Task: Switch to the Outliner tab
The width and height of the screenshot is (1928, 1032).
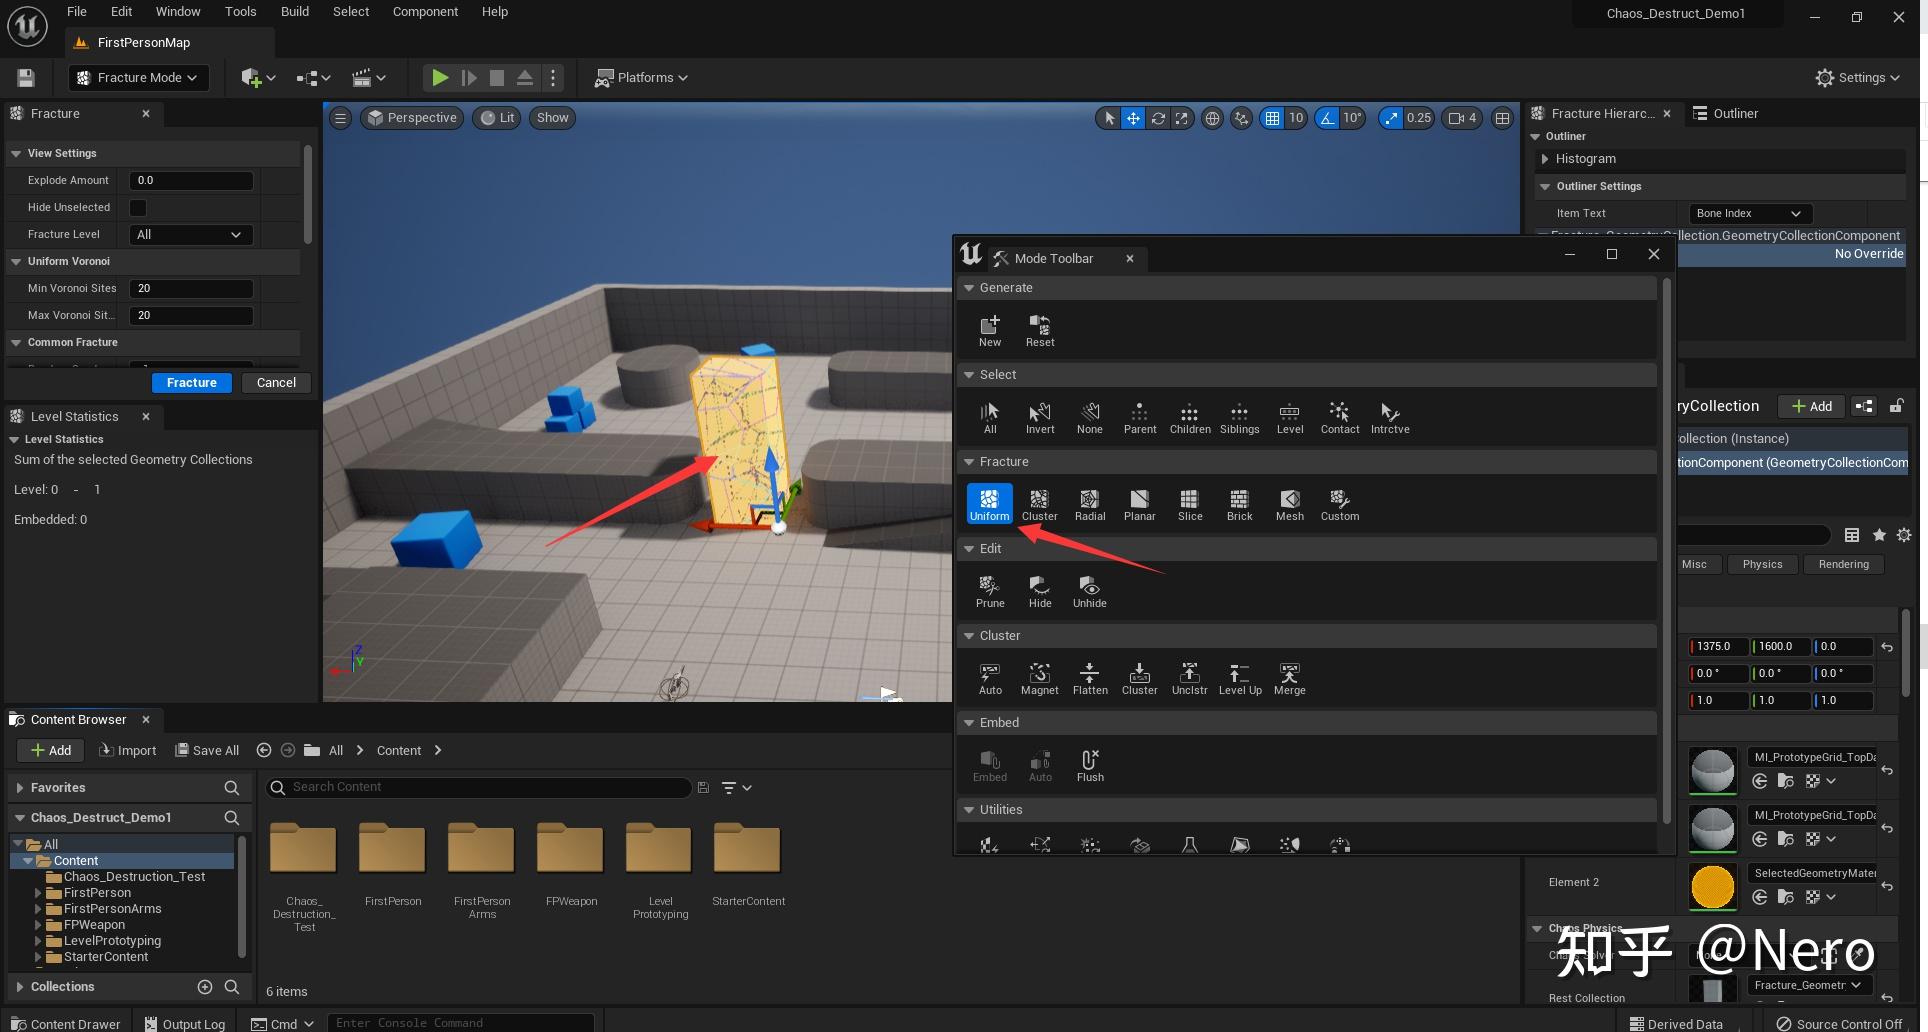Action: pyautogui.click(x=1734, y=114)
